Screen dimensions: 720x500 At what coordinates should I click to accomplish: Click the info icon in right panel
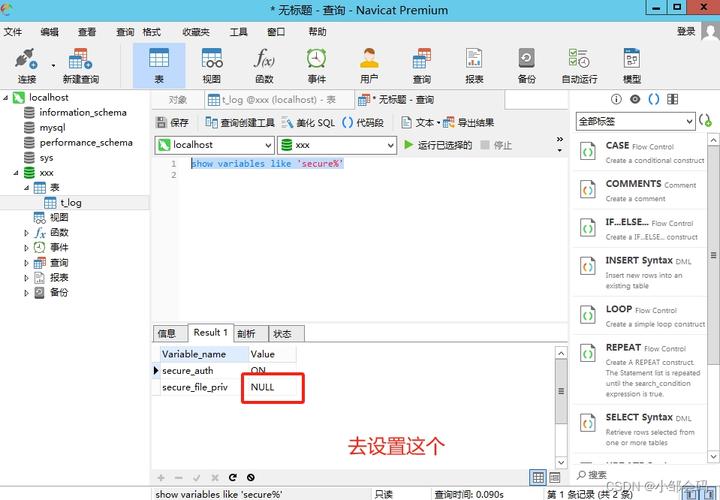coord(616,99)
